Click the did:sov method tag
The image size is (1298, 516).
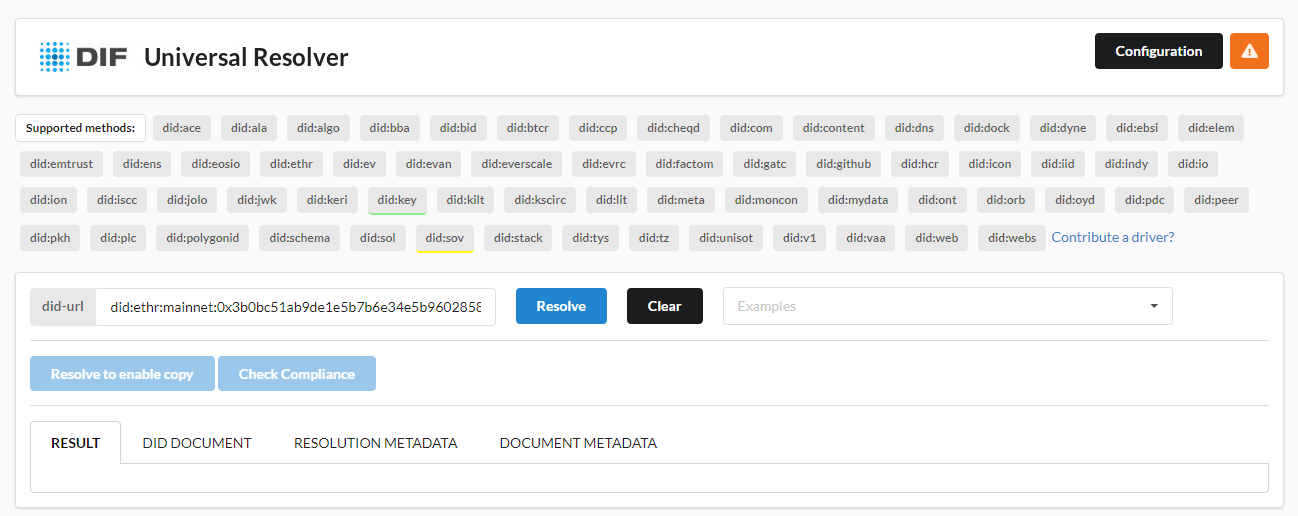[x=444, y=238]
